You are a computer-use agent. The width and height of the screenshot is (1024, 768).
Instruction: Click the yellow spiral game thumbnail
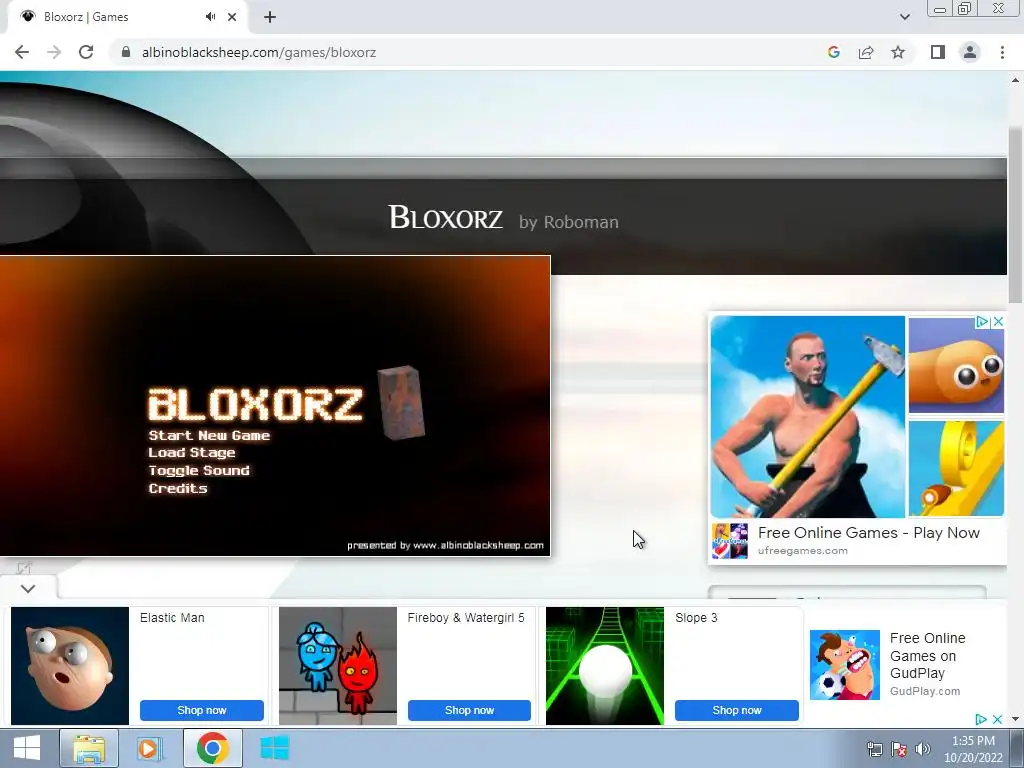pyautogui.click(x=956, y=469)
